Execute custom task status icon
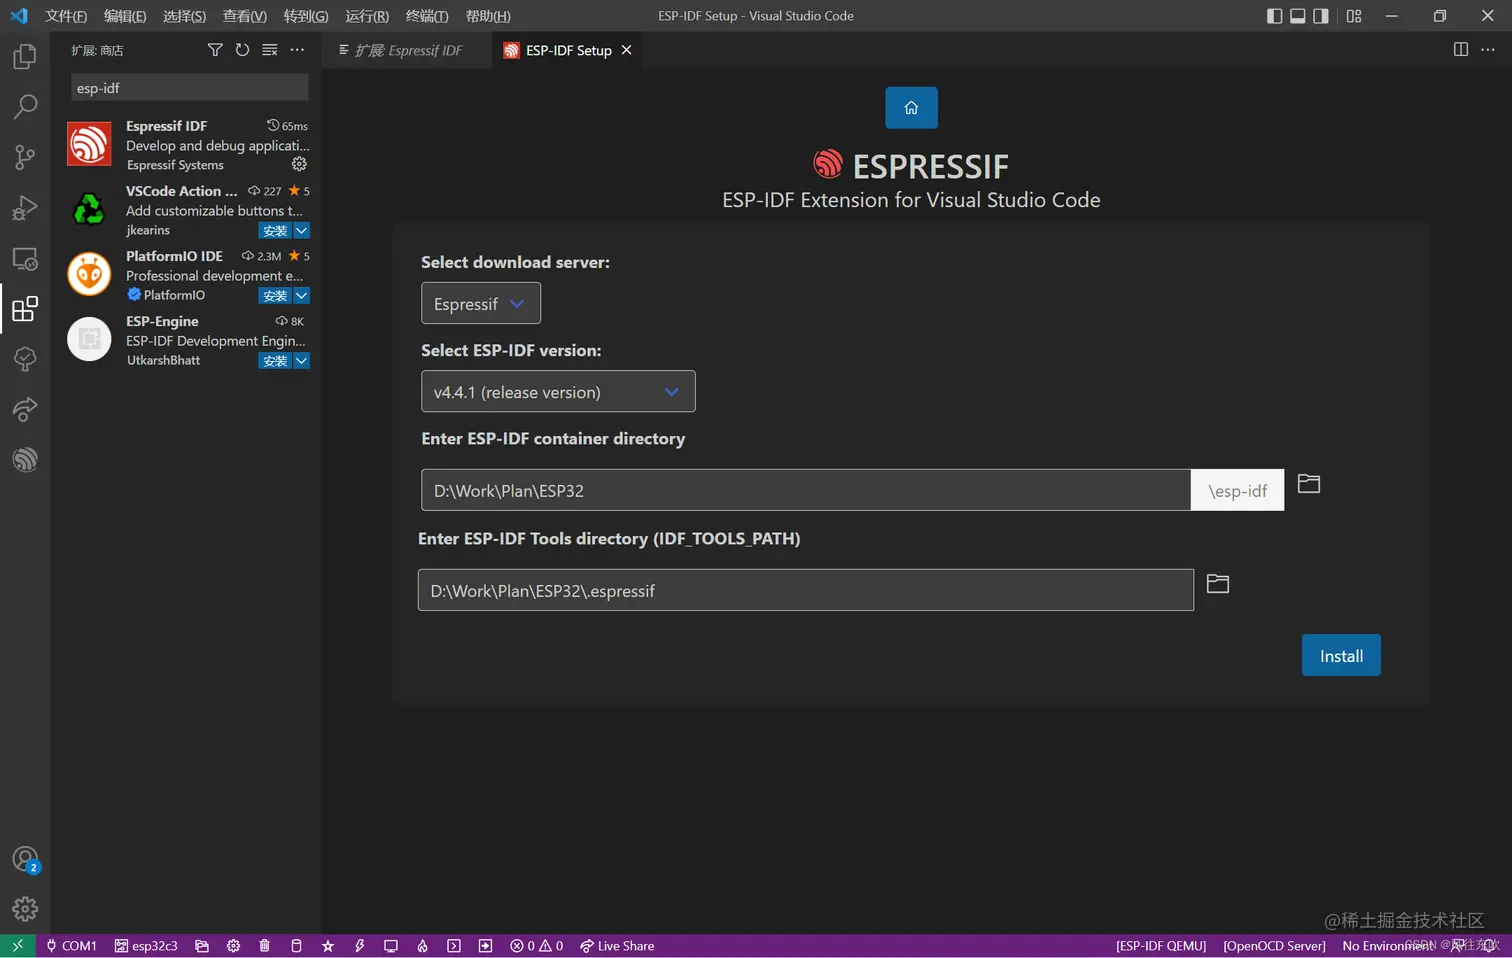 click(x=486, y=946)
